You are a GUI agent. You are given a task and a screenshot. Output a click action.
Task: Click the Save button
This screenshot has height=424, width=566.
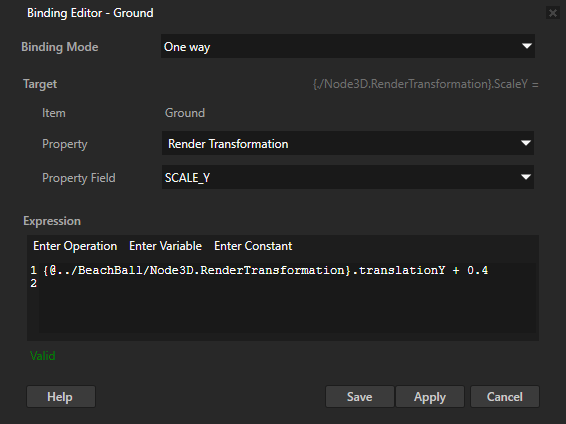[x=360, y=397]
